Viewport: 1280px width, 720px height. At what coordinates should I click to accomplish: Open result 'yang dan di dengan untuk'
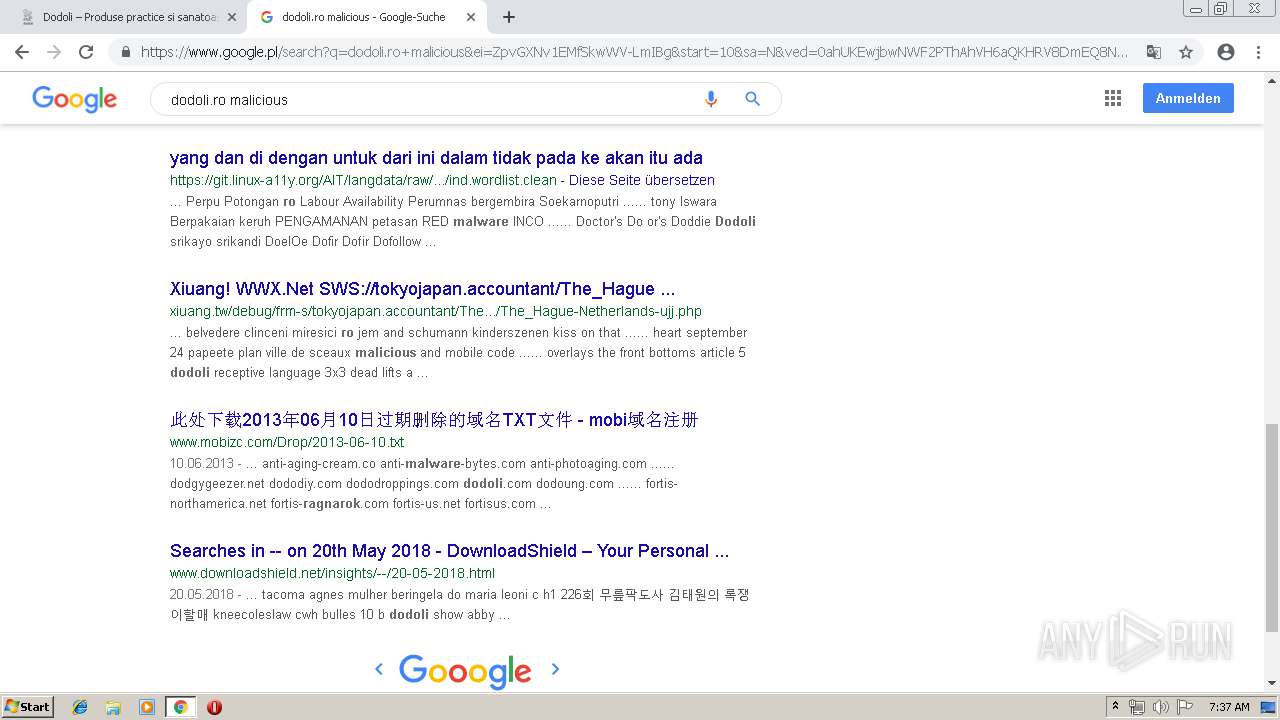436,158
